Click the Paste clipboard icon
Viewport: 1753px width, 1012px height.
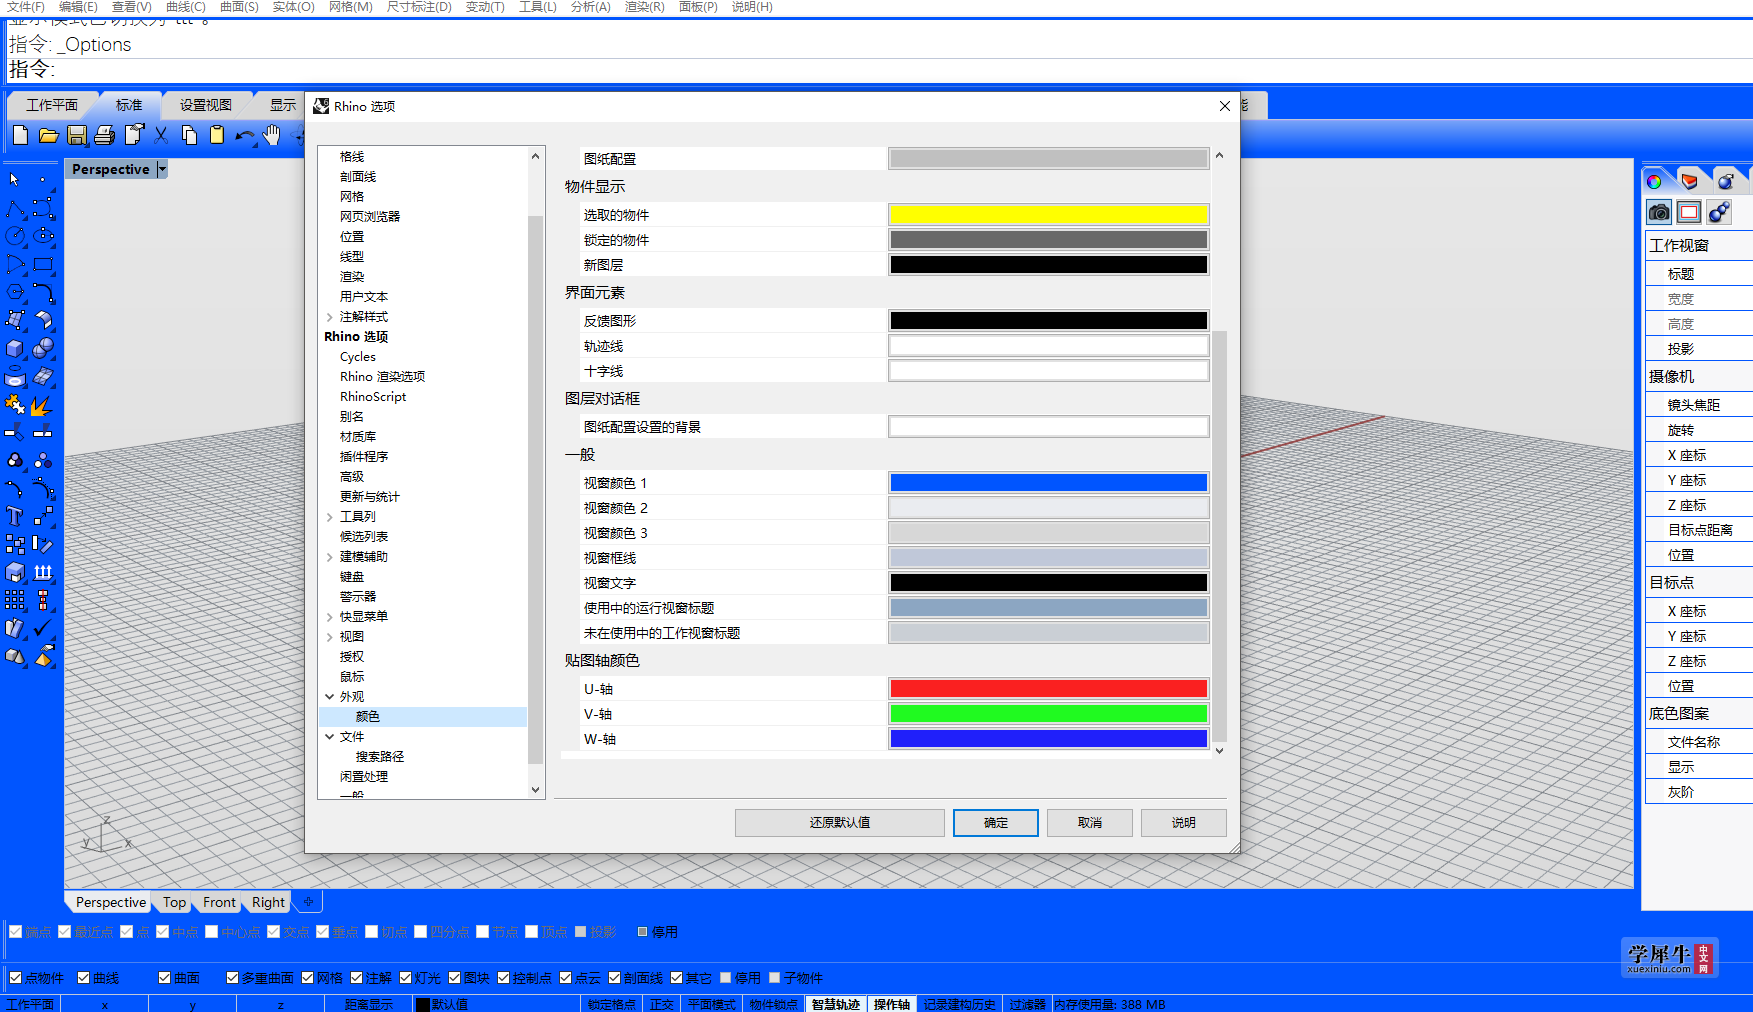pyautogui.click(x=217, y=135)
